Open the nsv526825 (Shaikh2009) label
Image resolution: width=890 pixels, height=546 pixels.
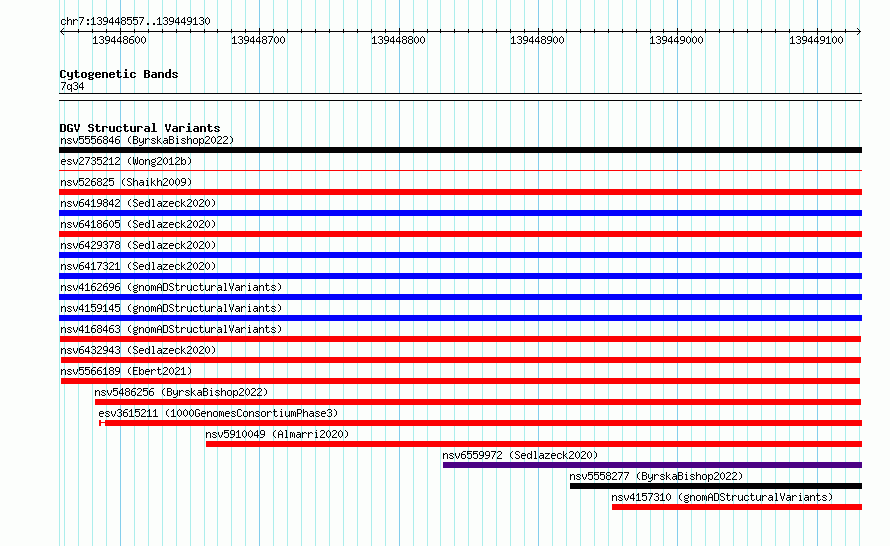[126, 182]
